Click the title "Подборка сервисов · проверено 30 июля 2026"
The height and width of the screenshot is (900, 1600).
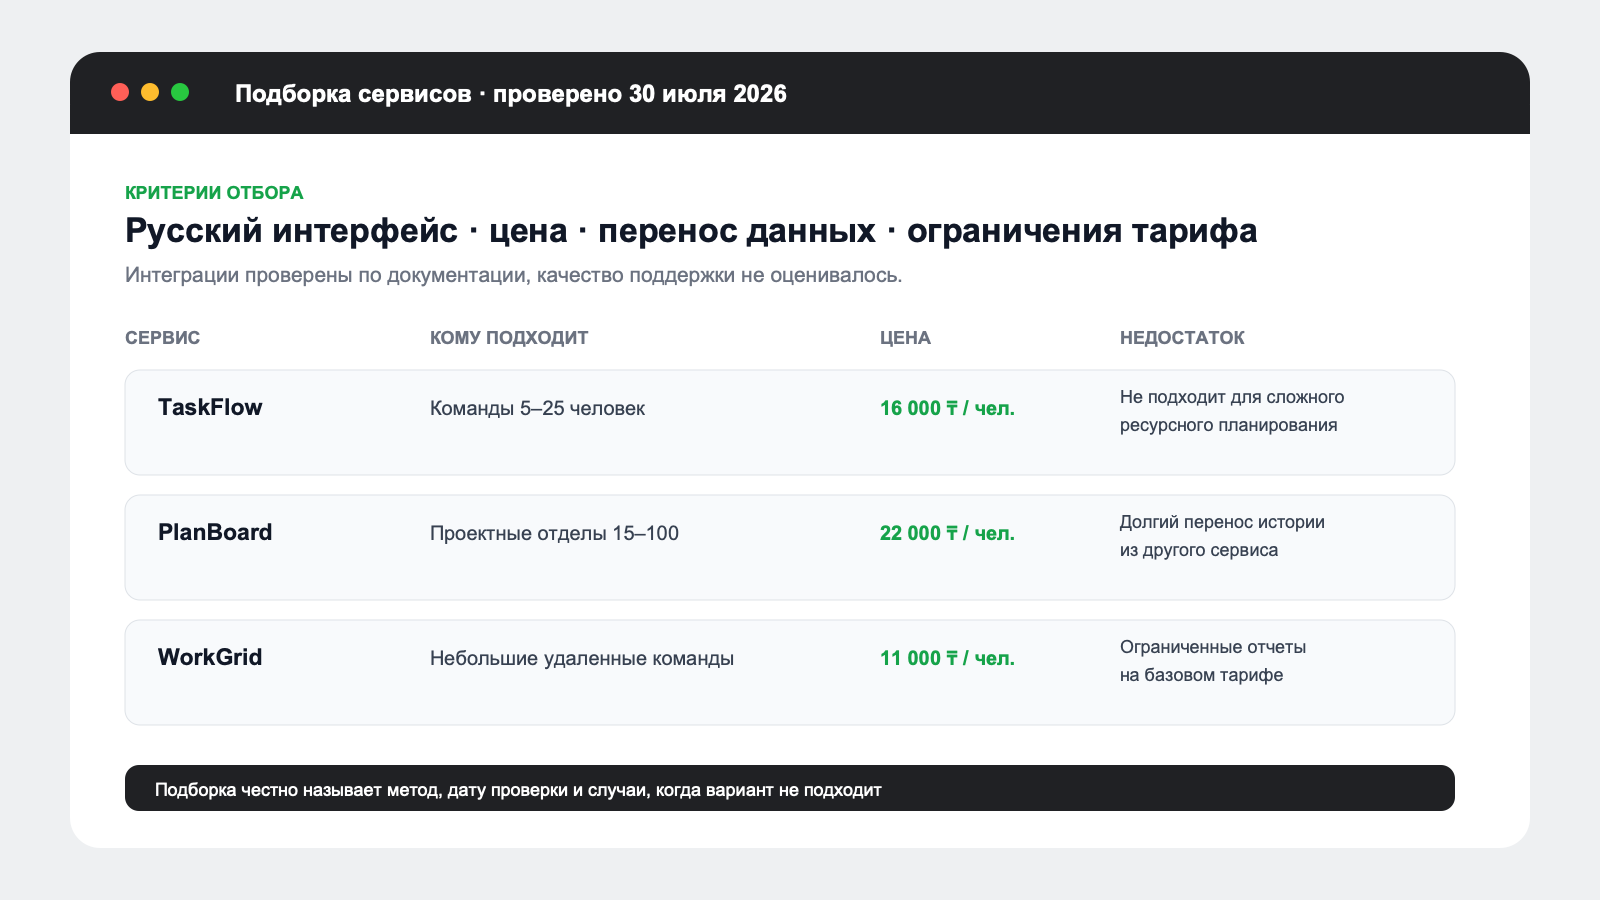pos(511,93)
